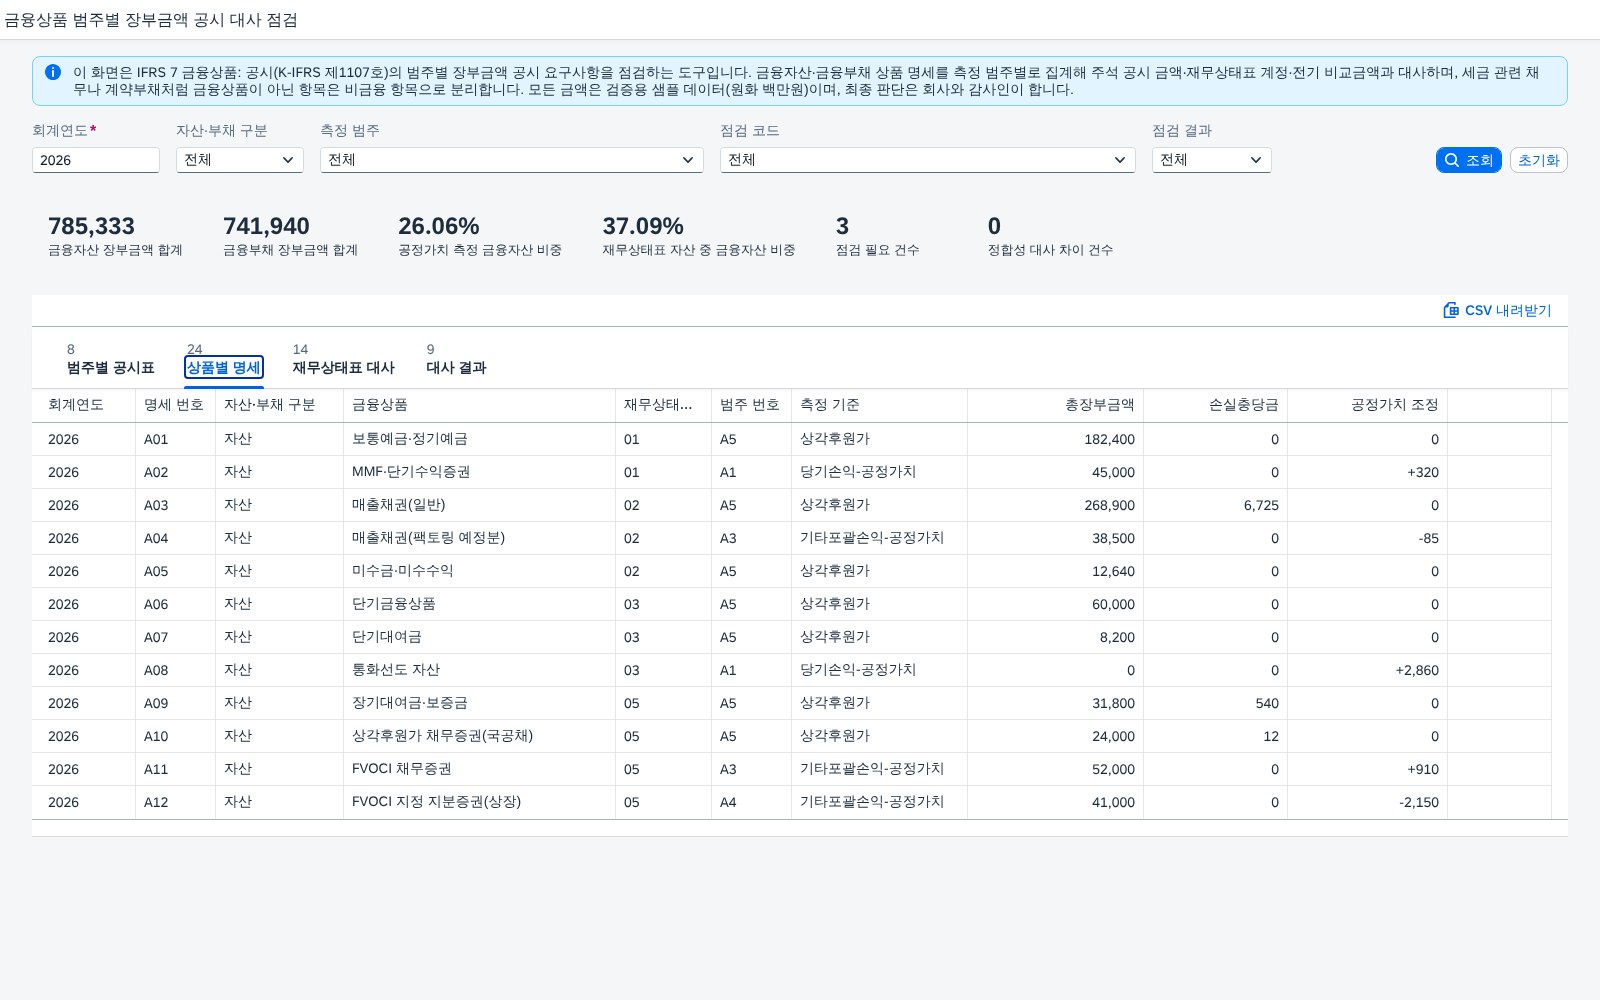Click the CSV download spreadsheet icon
This screenshot has width=1600, height=1000.
click(x=1451, y=310)
